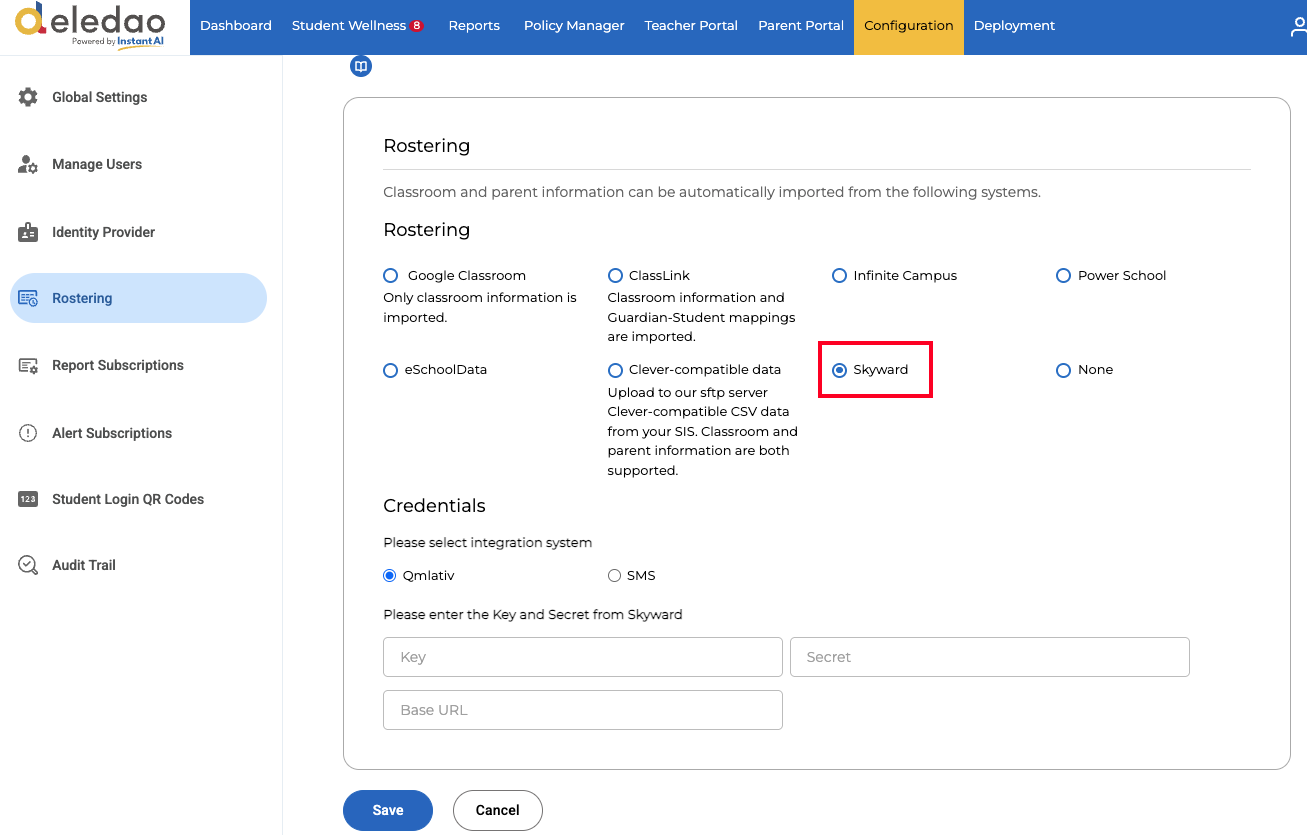Focus the Secret input field
This screenshot has width=1307, height=835.
click(x=990, y=657)
